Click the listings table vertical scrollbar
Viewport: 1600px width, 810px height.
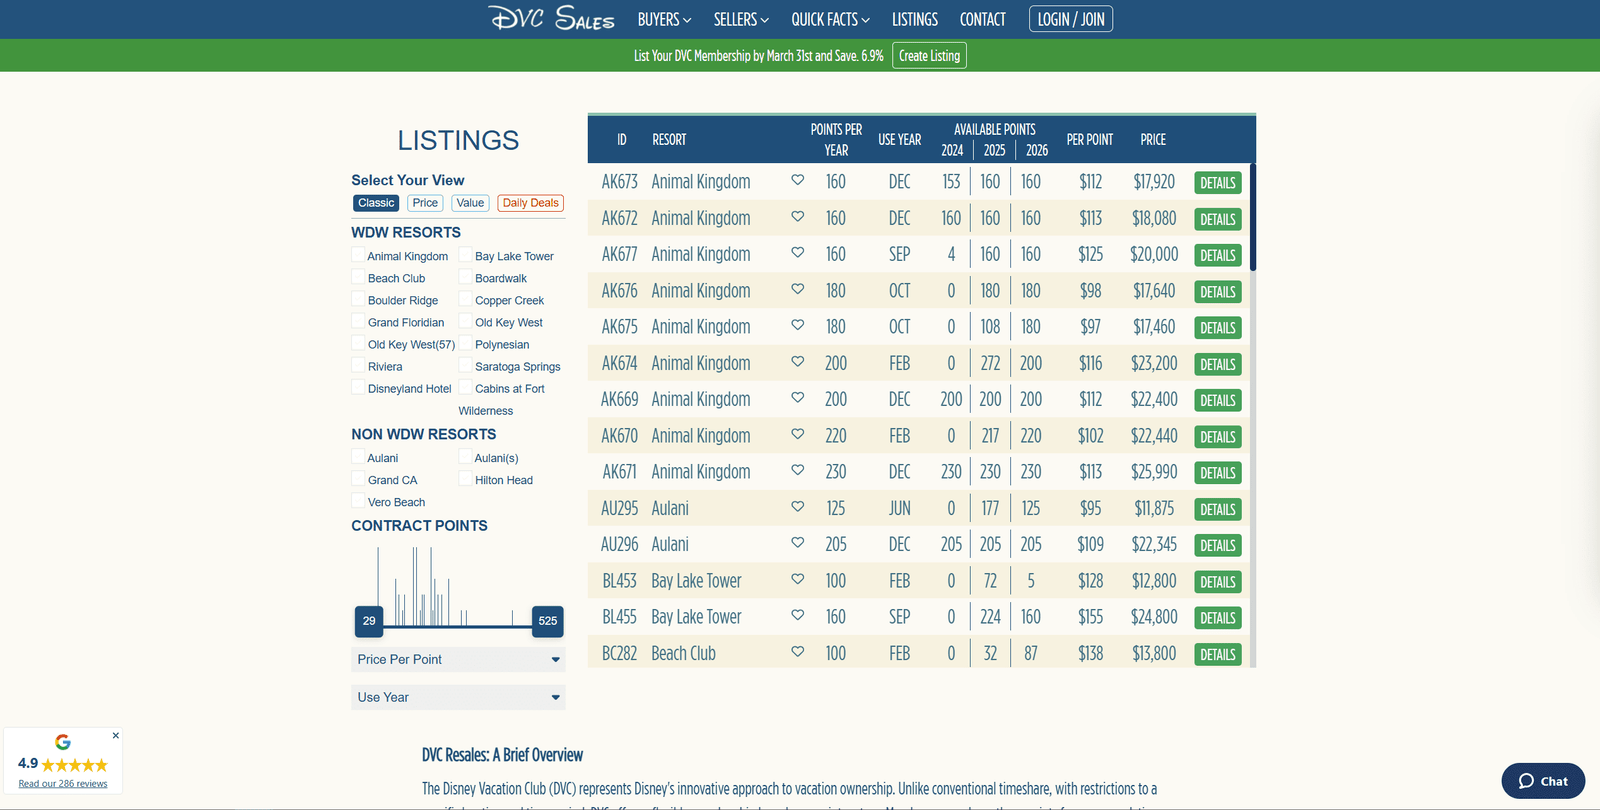coord(1252,217)
